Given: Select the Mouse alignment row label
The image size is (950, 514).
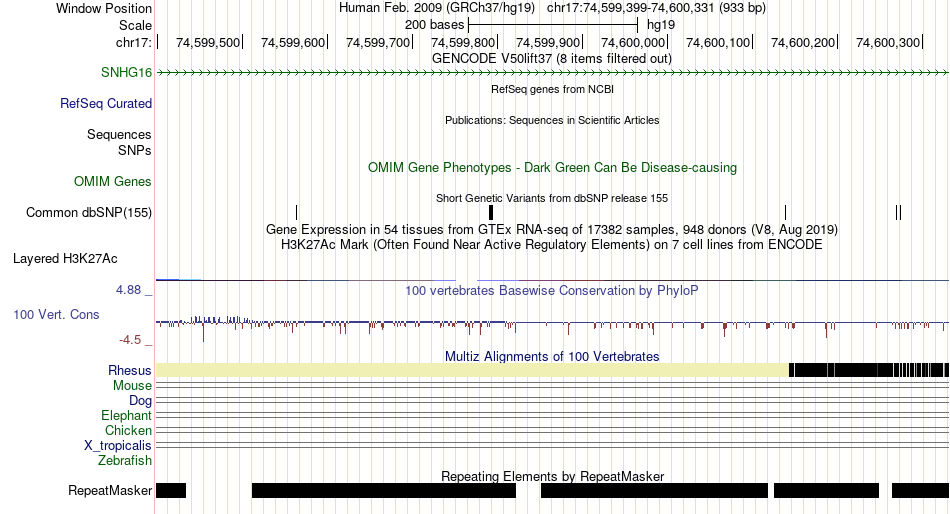Looking at the screenshot, I should [132, 386].
